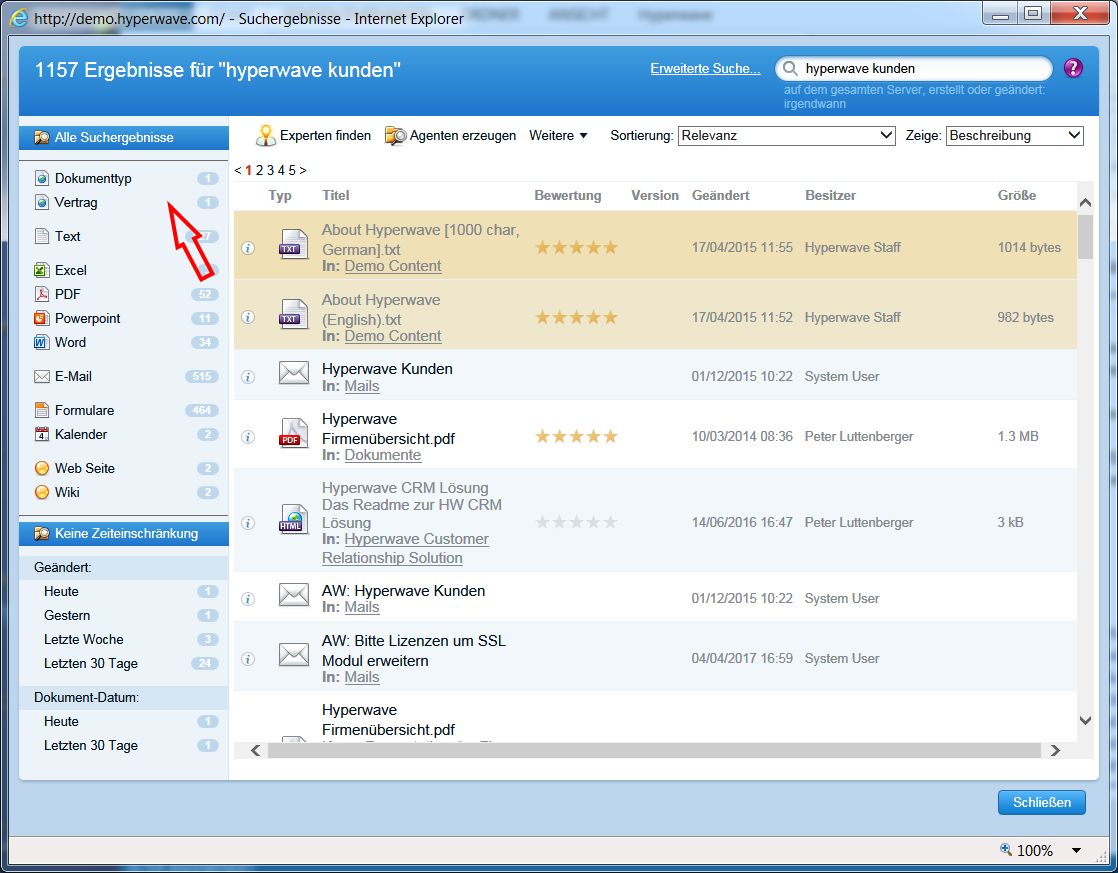The image size is (1118, 873).
Task: Open Internet Explorer zoom level dropdown arrow
Action: [x=1077, y=850]
